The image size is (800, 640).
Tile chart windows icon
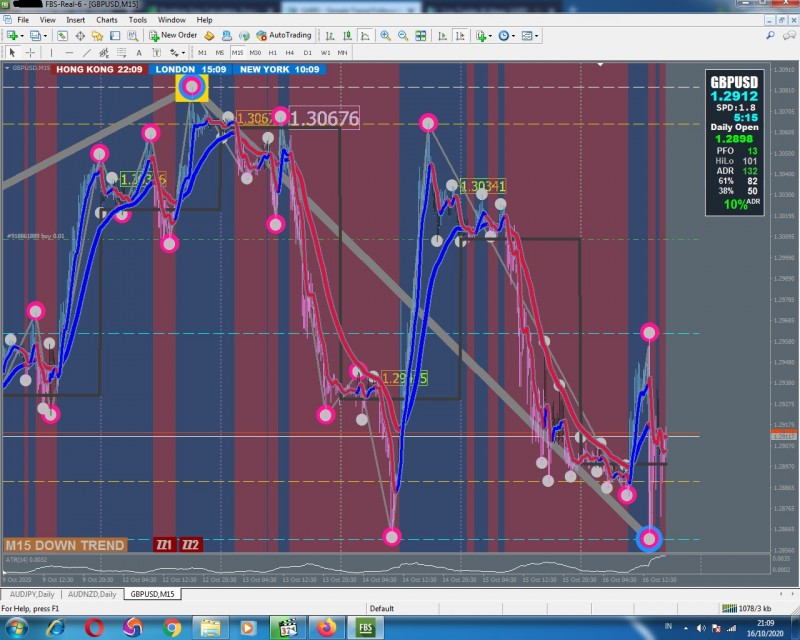pyautogui.click(x=423, y=35)
